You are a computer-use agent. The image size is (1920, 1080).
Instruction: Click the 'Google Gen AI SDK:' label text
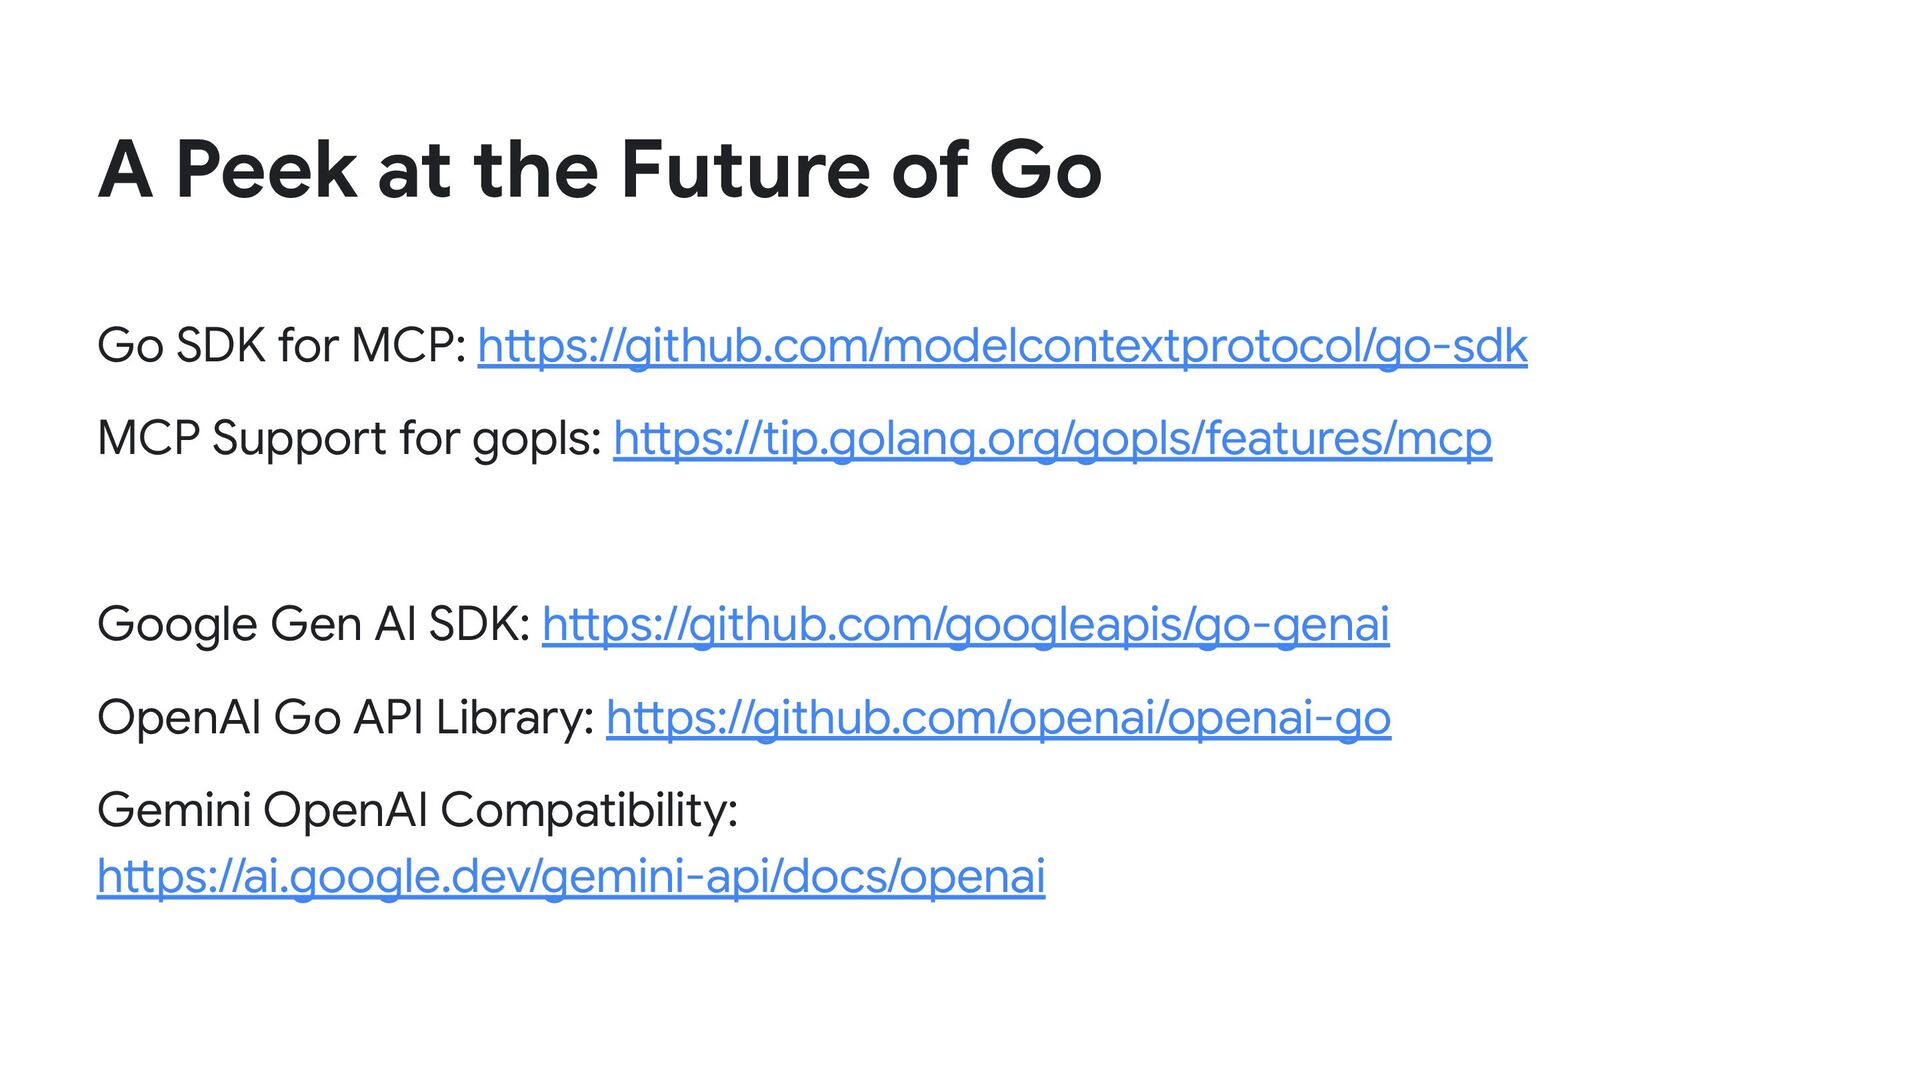click(314, 625)
